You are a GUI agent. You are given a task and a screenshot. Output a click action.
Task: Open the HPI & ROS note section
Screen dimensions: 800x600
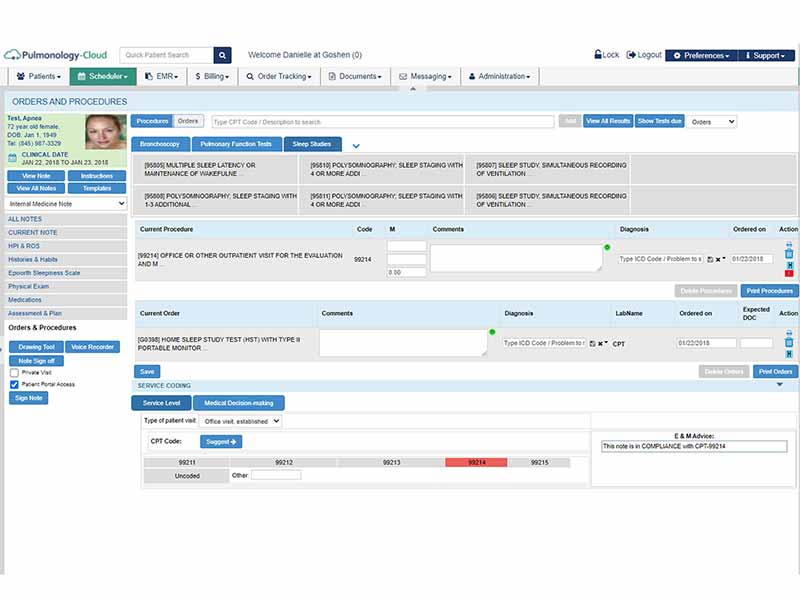point(66,246)
